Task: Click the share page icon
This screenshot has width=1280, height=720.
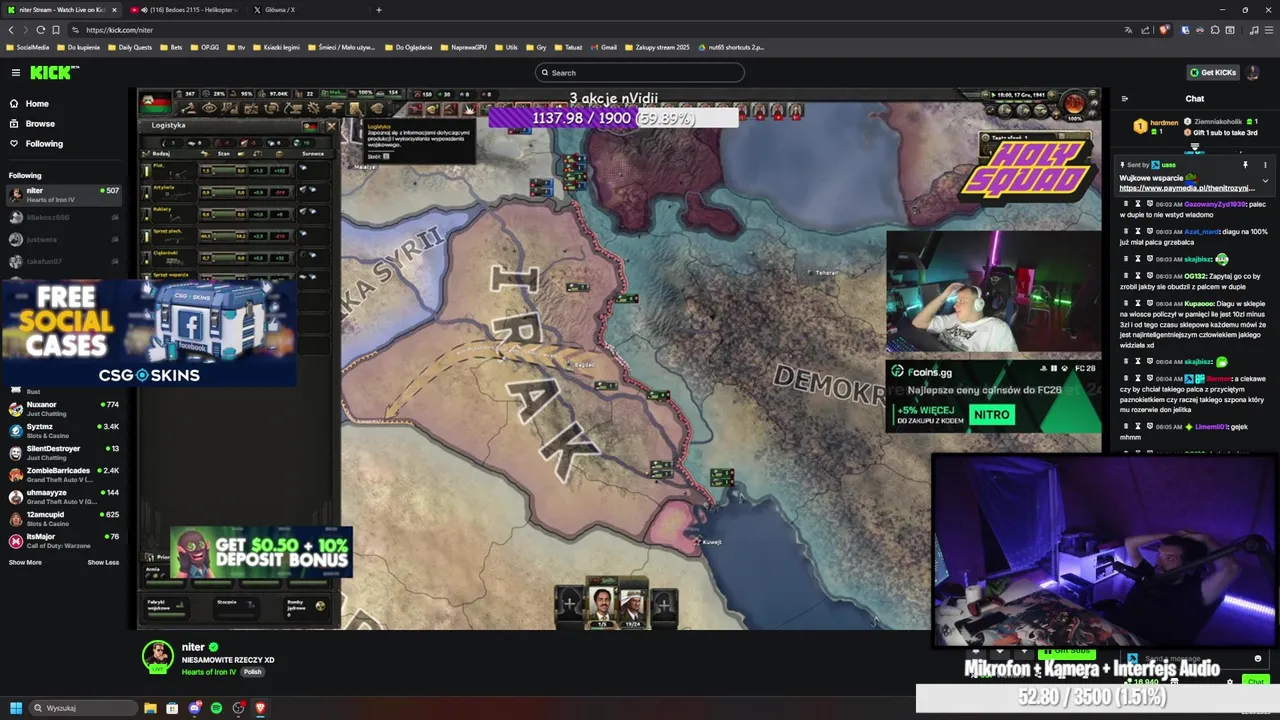Action: 1146,30
